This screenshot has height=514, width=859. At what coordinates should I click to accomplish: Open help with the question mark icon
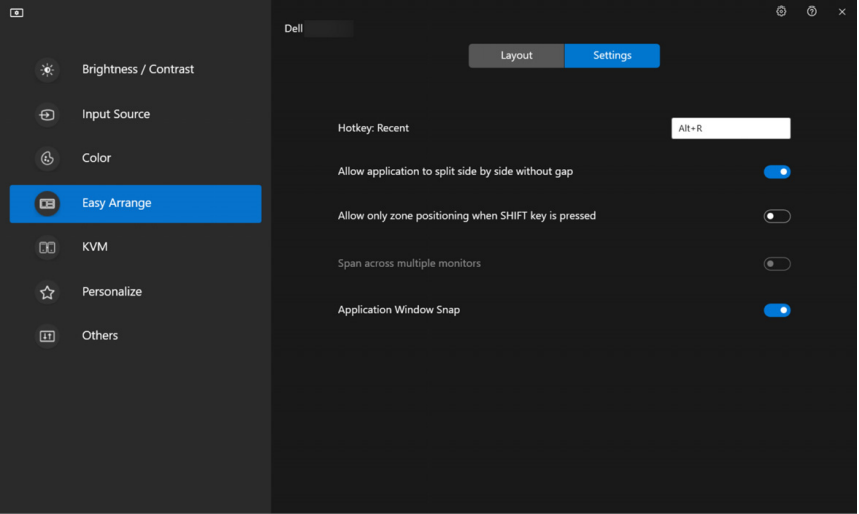point(812,12)
